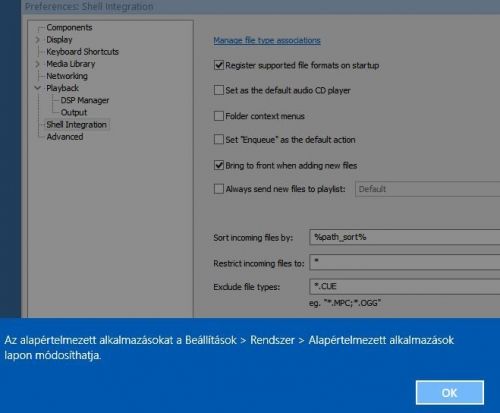Click the Sort incoming files by field
This screenshot has height=413, width=500.
pyautogui.click(x=405, y=237)
